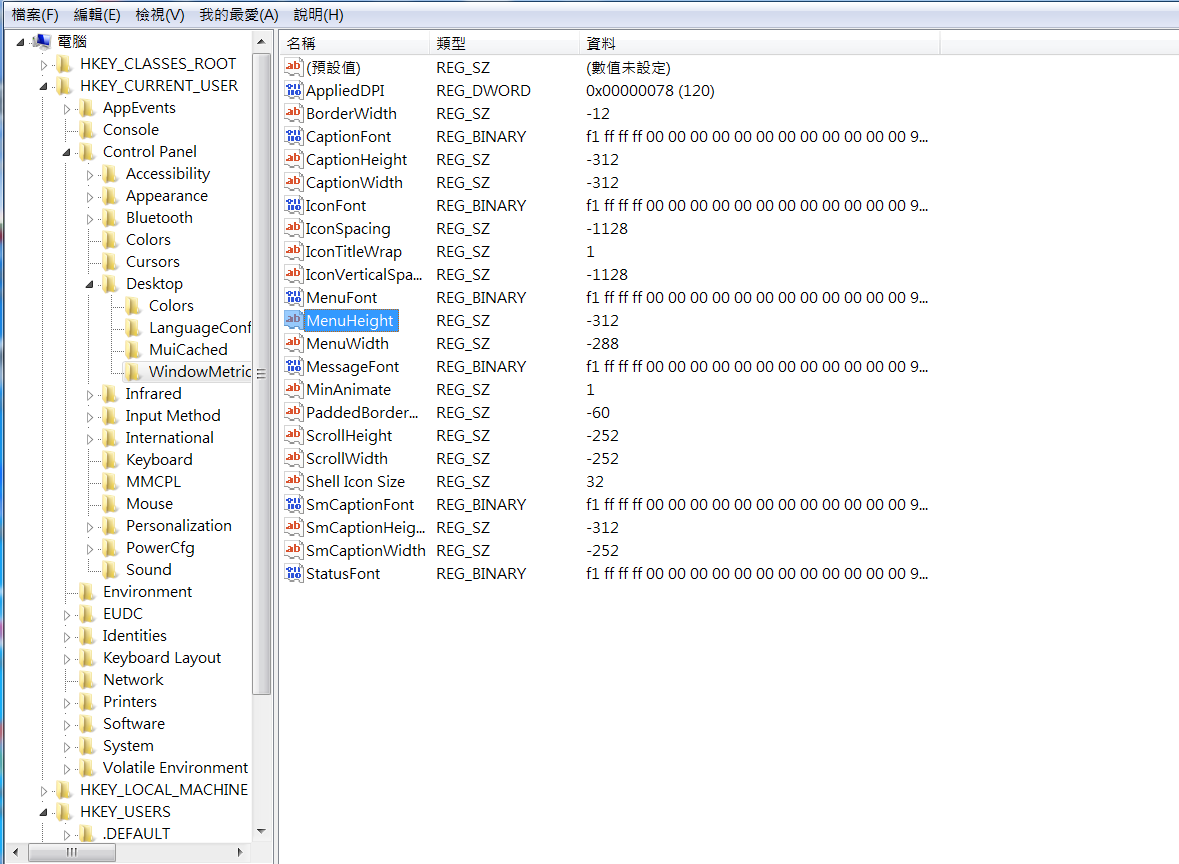Expand the Accessibility key node
The height and width of the screenshot is (864, 1179).
[90, 175]
